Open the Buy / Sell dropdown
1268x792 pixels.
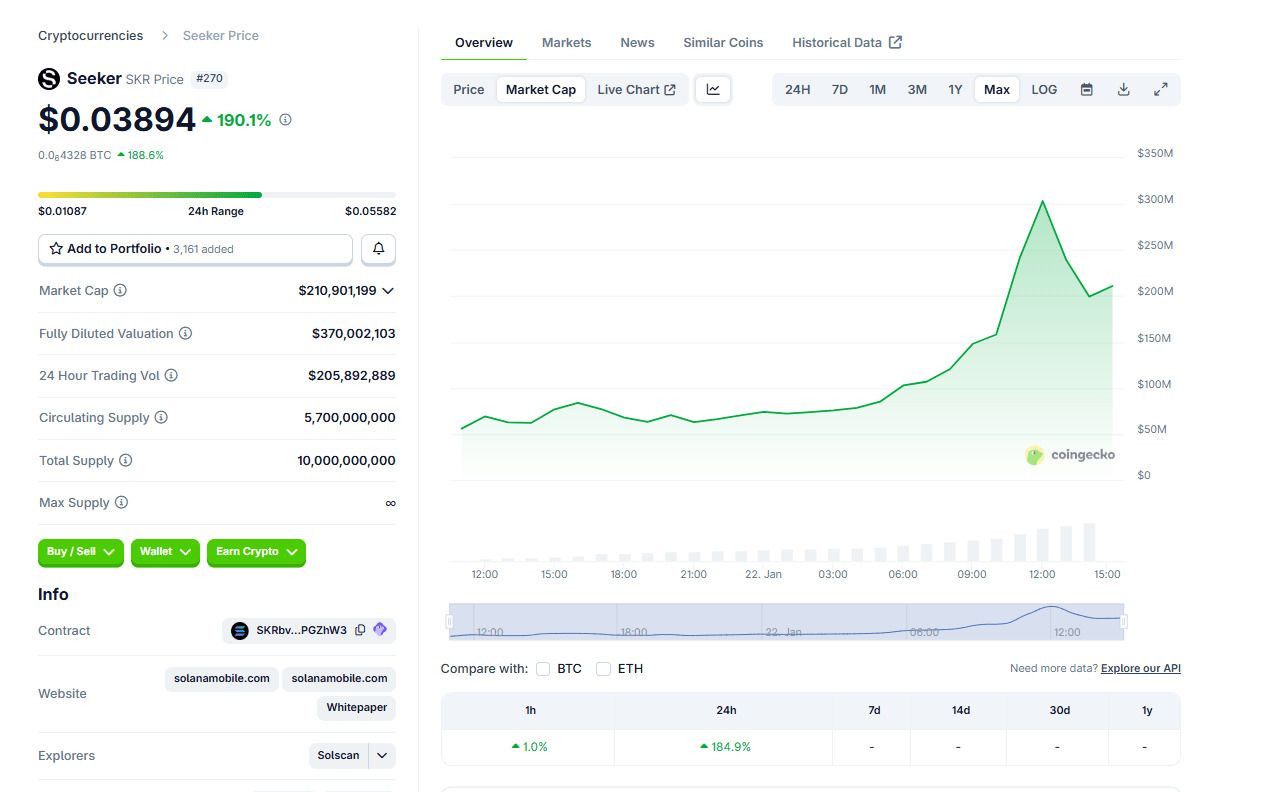(x=83, y=552)
